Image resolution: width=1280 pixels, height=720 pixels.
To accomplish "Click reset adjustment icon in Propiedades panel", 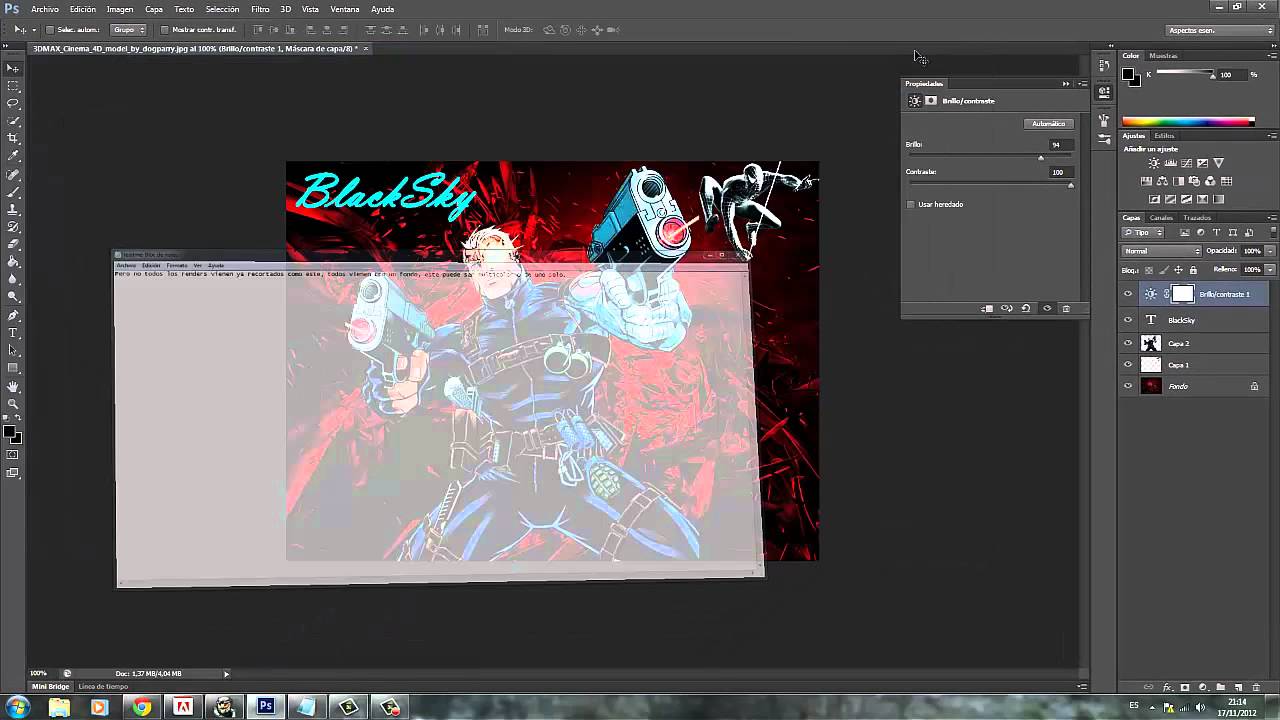I will pos(1026,308).
